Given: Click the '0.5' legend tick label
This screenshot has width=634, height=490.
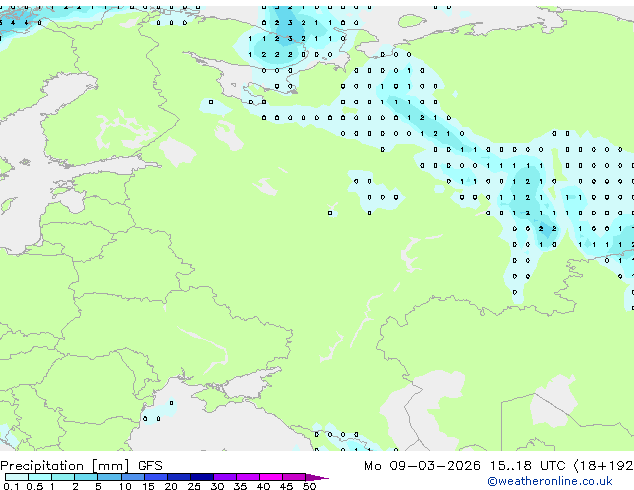Looking at the screenshot, I should [x=35, y=486].
